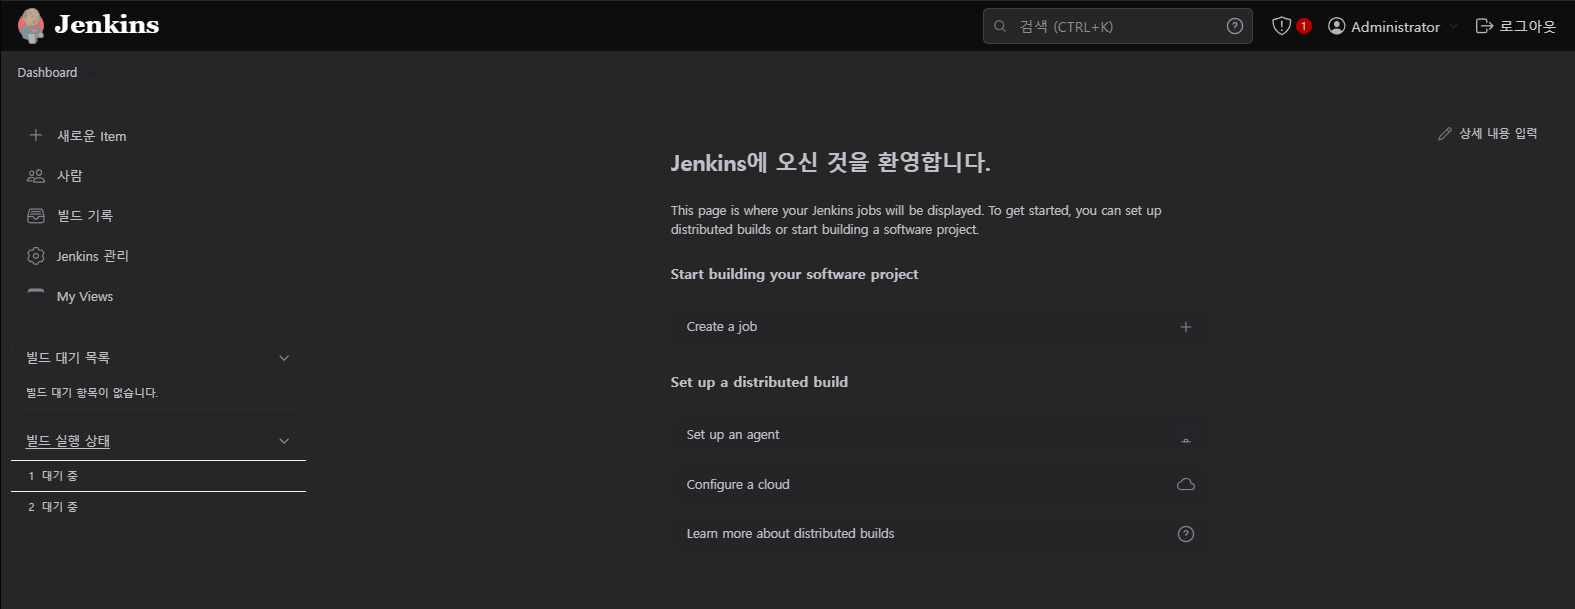Click the 빌드 대기 항목이 없습니다. message
1575x609 pixels.
(x=92, y=392)
